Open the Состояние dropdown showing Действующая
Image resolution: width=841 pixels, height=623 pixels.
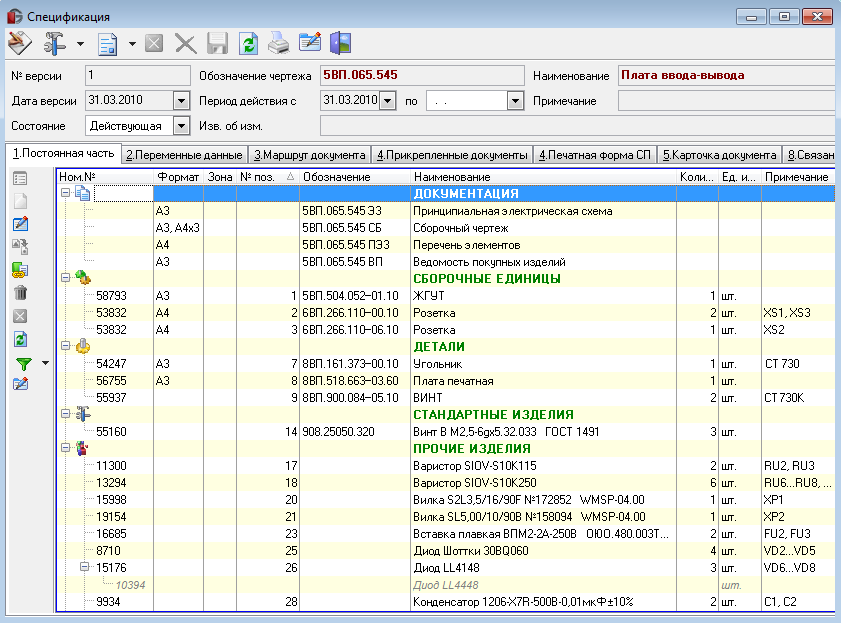[x=181, y=126]
